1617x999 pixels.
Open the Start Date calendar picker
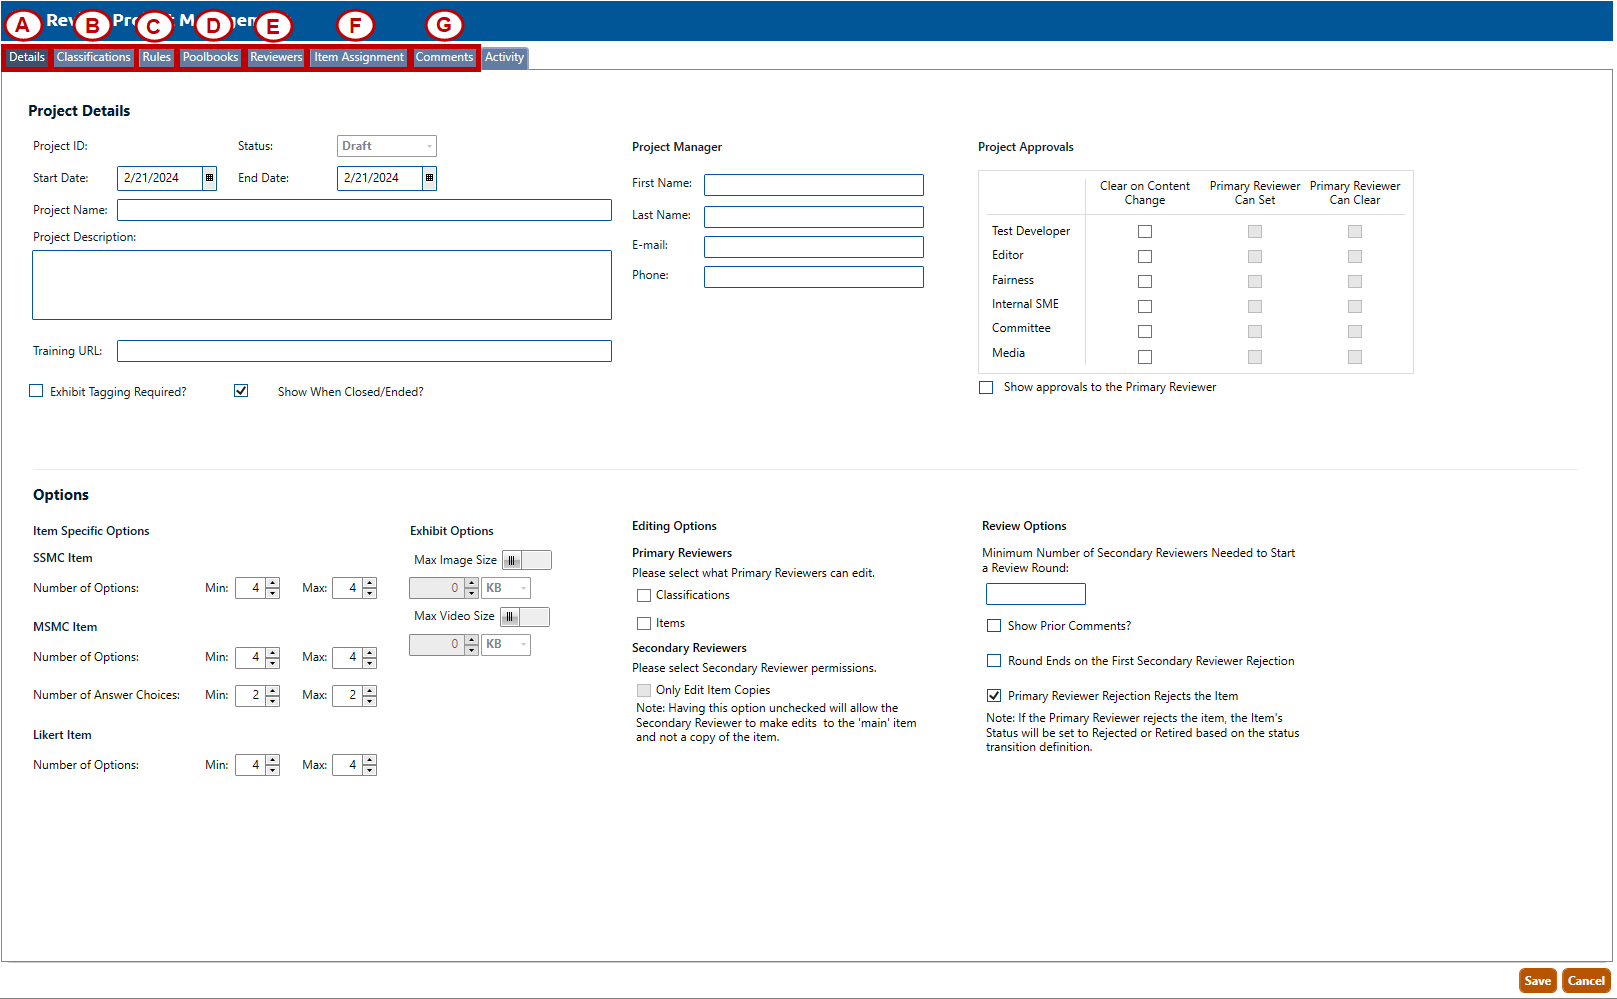point(209,178)
